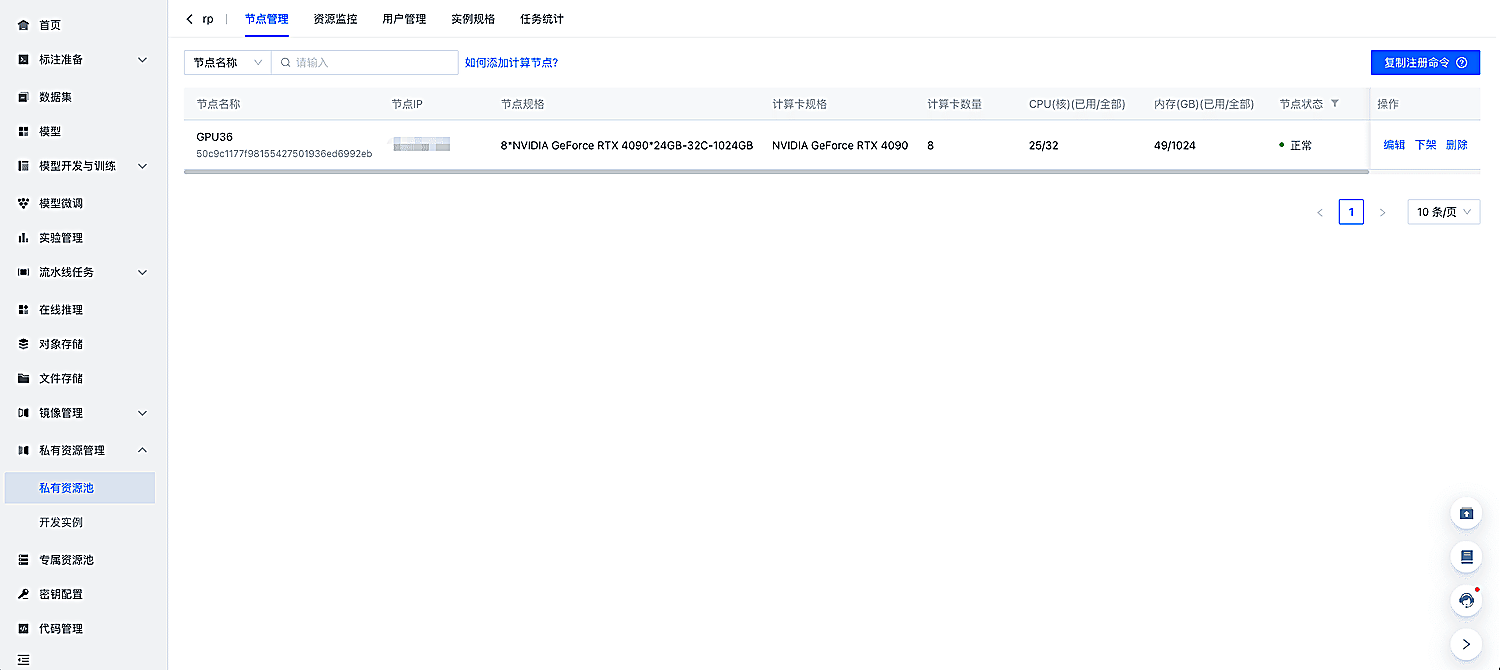The width and height of the screenshot is (1500, 670).
Task: Open 开发实例 in the sidebar
Action: point(61,523)
